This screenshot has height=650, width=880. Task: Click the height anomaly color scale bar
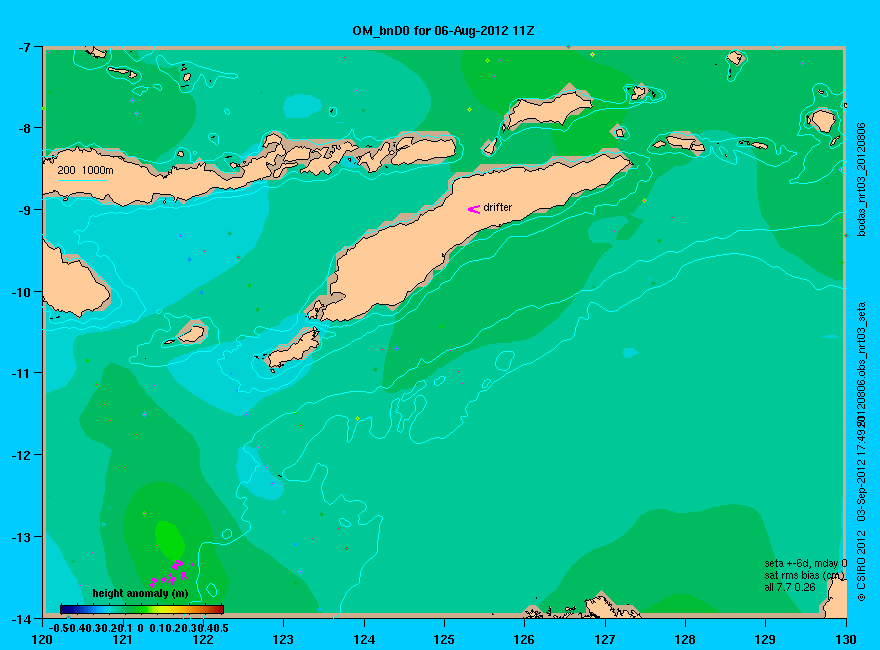pos(141,609)
